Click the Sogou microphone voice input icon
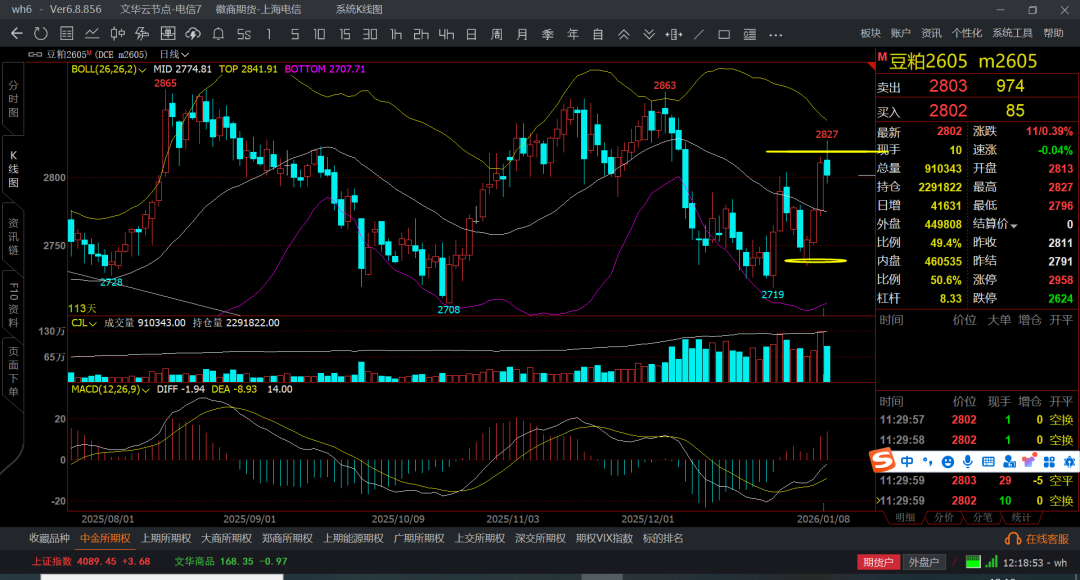Image resolution: width=1080 pixels, height=580 pixels. (x=967, y=461)
